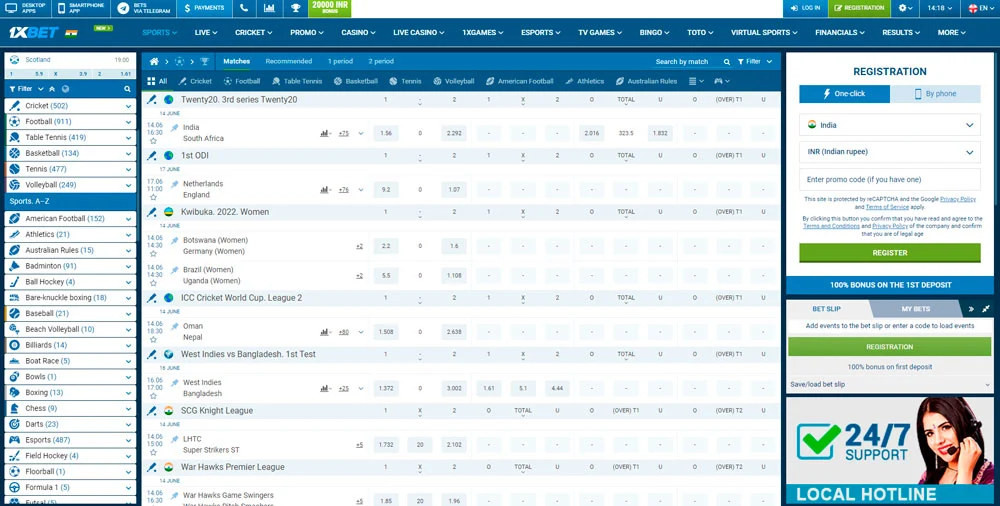
Task: Click the pin icon beside India
Action: pyautogui.click(x=175, y=128)
